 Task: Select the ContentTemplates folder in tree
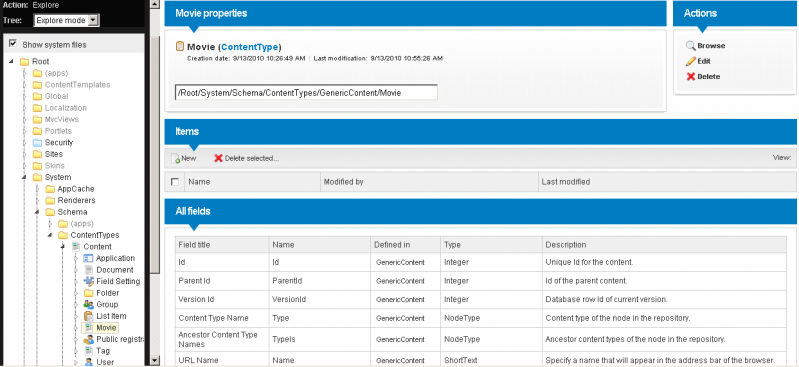(x=77, y=85)
